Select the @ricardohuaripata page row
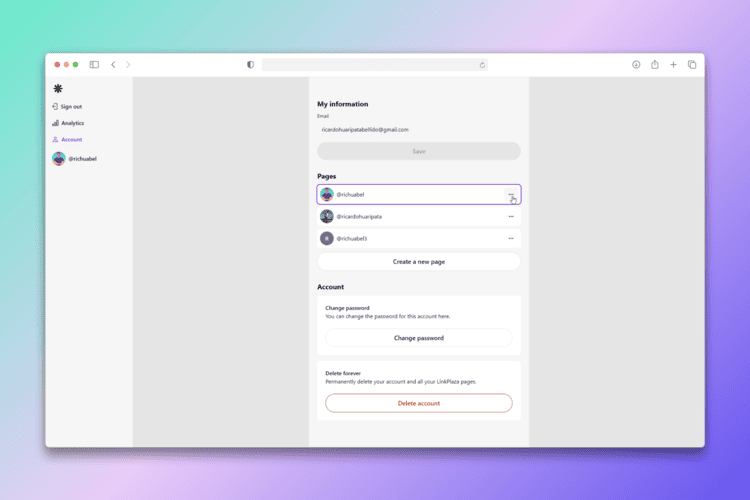Viewport: 750px width, 500px height. (419, 216)
